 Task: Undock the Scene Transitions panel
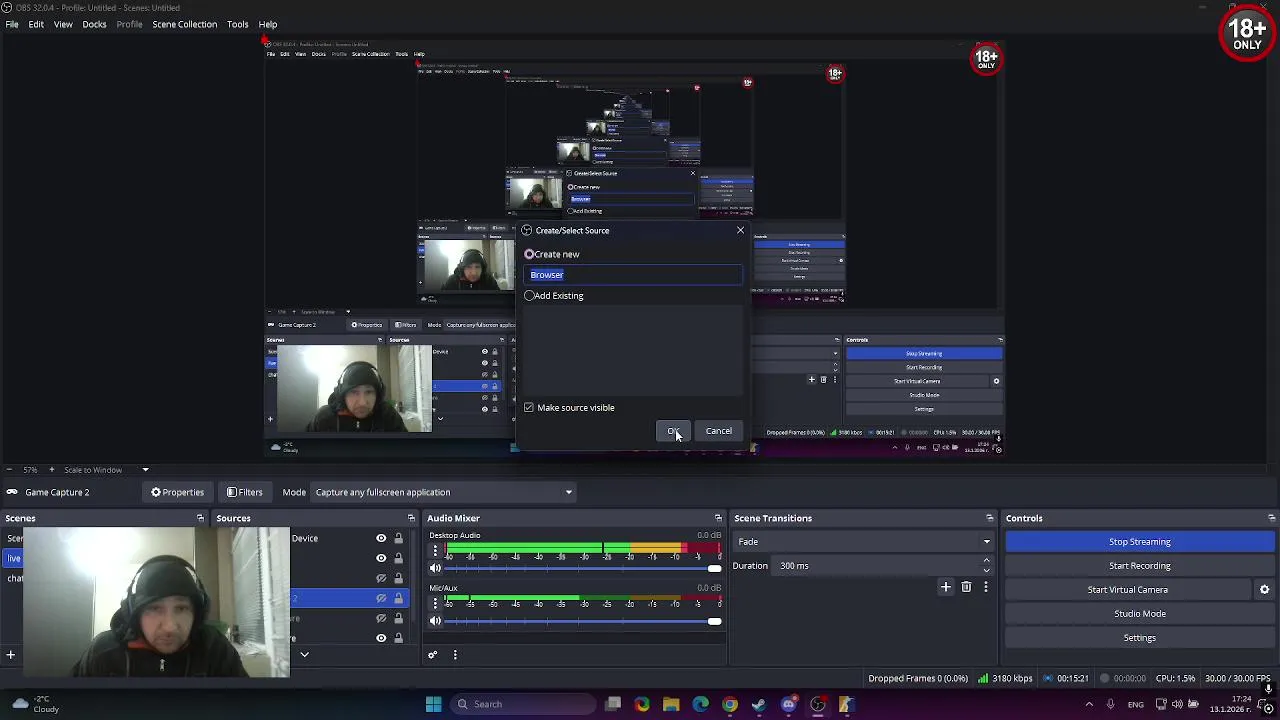[x=990, y=518]
